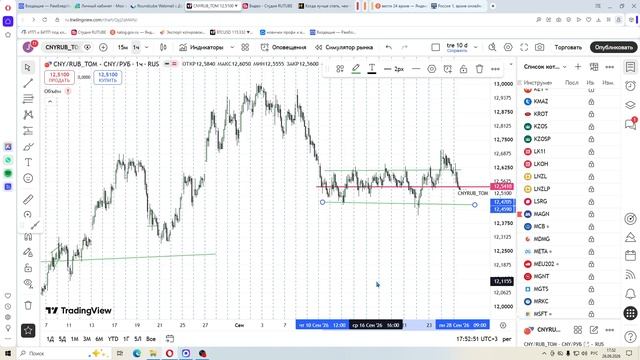Open the candlestick chart type menu
The height and width of the screenshot is (360, 640).
[x=163, y=47]
